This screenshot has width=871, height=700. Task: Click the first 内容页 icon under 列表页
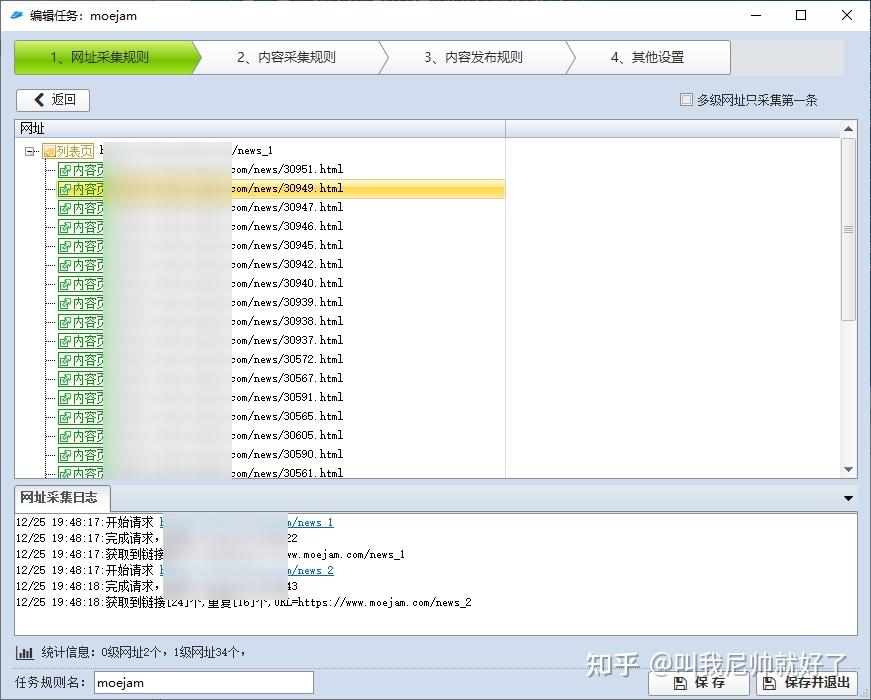point(67,170)
